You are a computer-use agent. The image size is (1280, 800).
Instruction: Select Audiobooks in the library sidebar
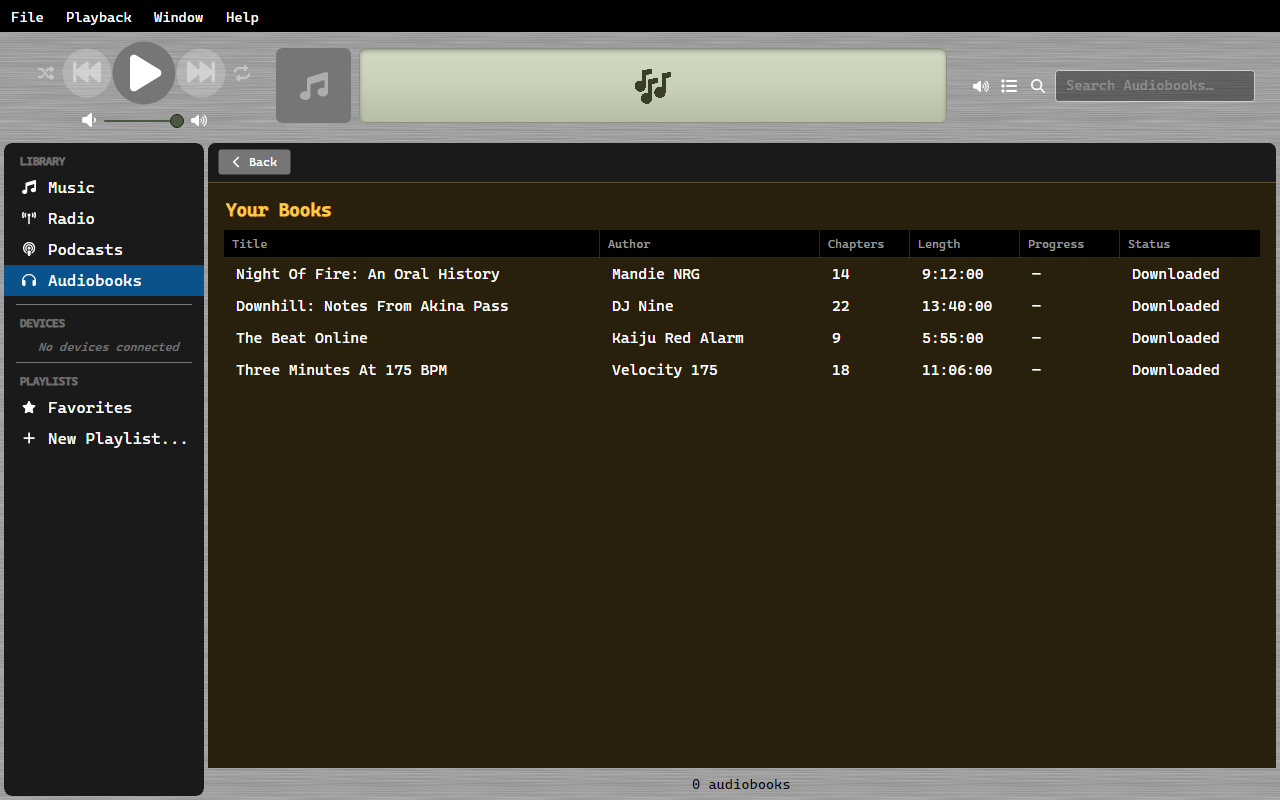(104, 281)
